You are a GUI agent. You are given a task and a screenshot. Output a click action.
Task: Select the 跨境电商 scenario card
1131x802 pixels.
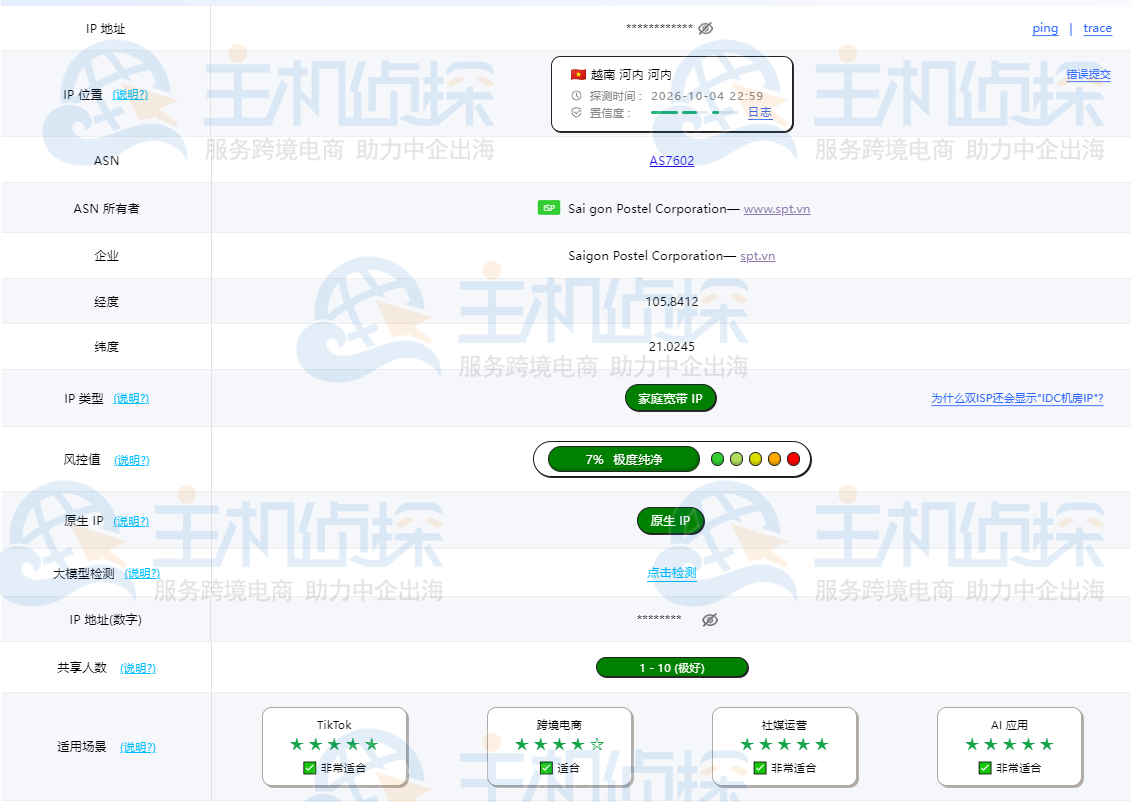(560, 746)
